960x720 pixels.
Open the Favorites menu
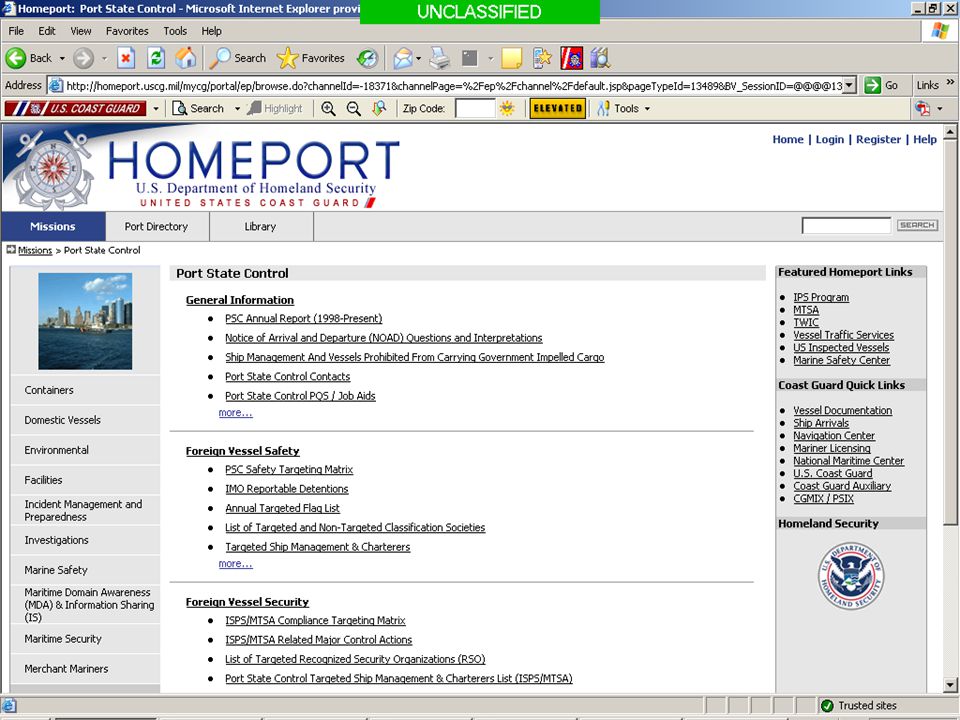click(x=127, y=31)
